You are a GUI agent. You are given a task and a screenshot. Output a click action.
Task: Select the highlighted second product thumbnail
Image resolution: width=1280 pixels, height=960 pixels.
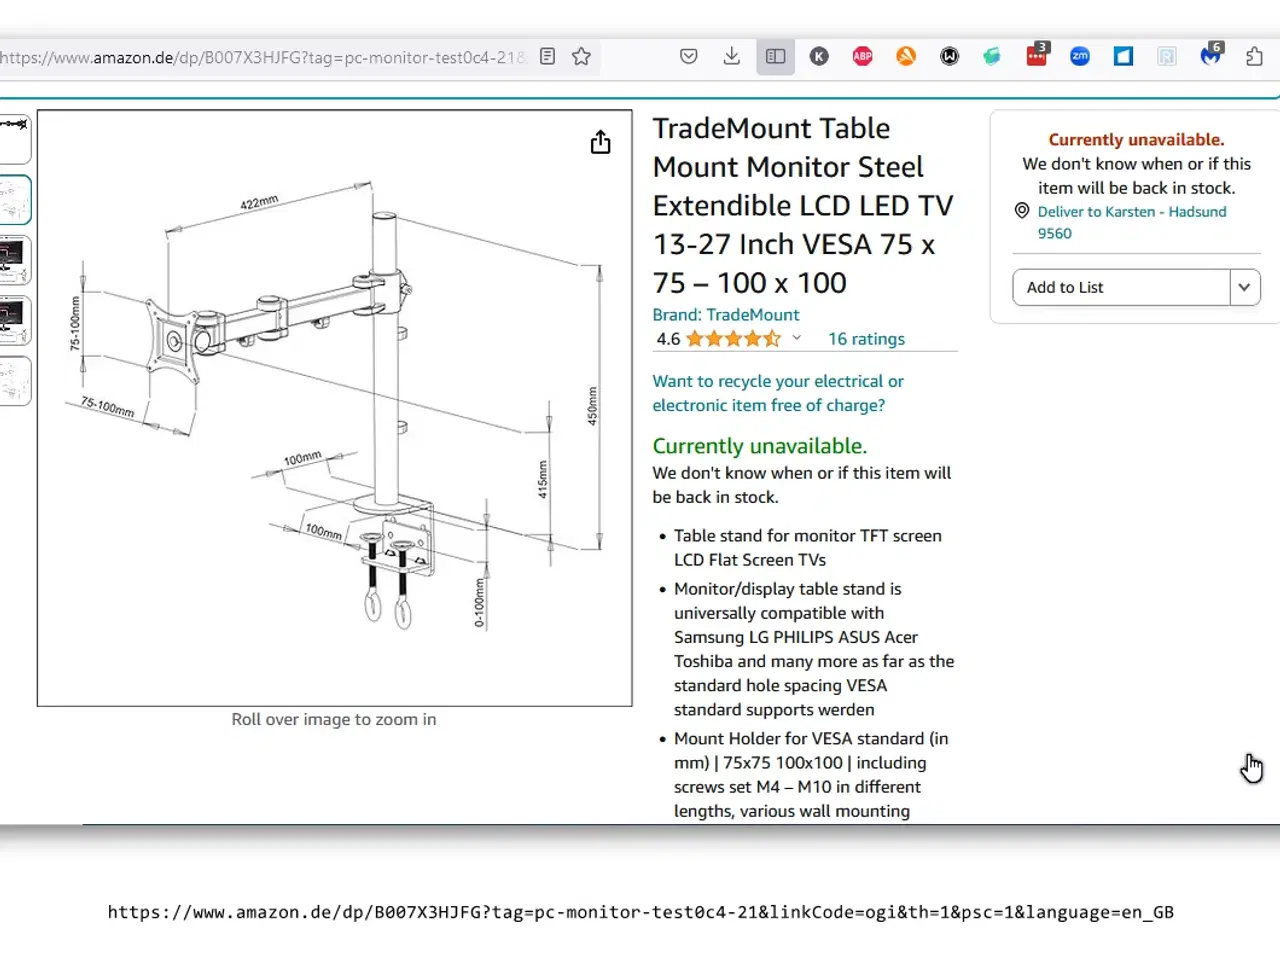[x=14, y=200]
